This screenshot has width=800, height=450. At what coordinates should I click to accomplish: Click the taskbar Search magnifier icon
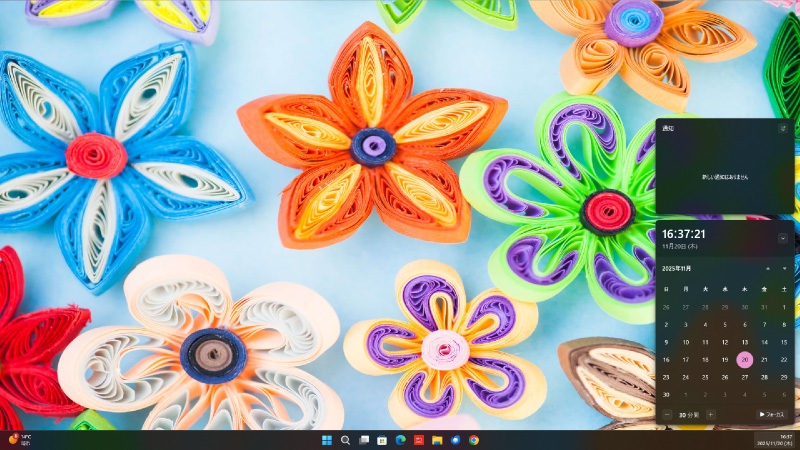tap(345, 440)
